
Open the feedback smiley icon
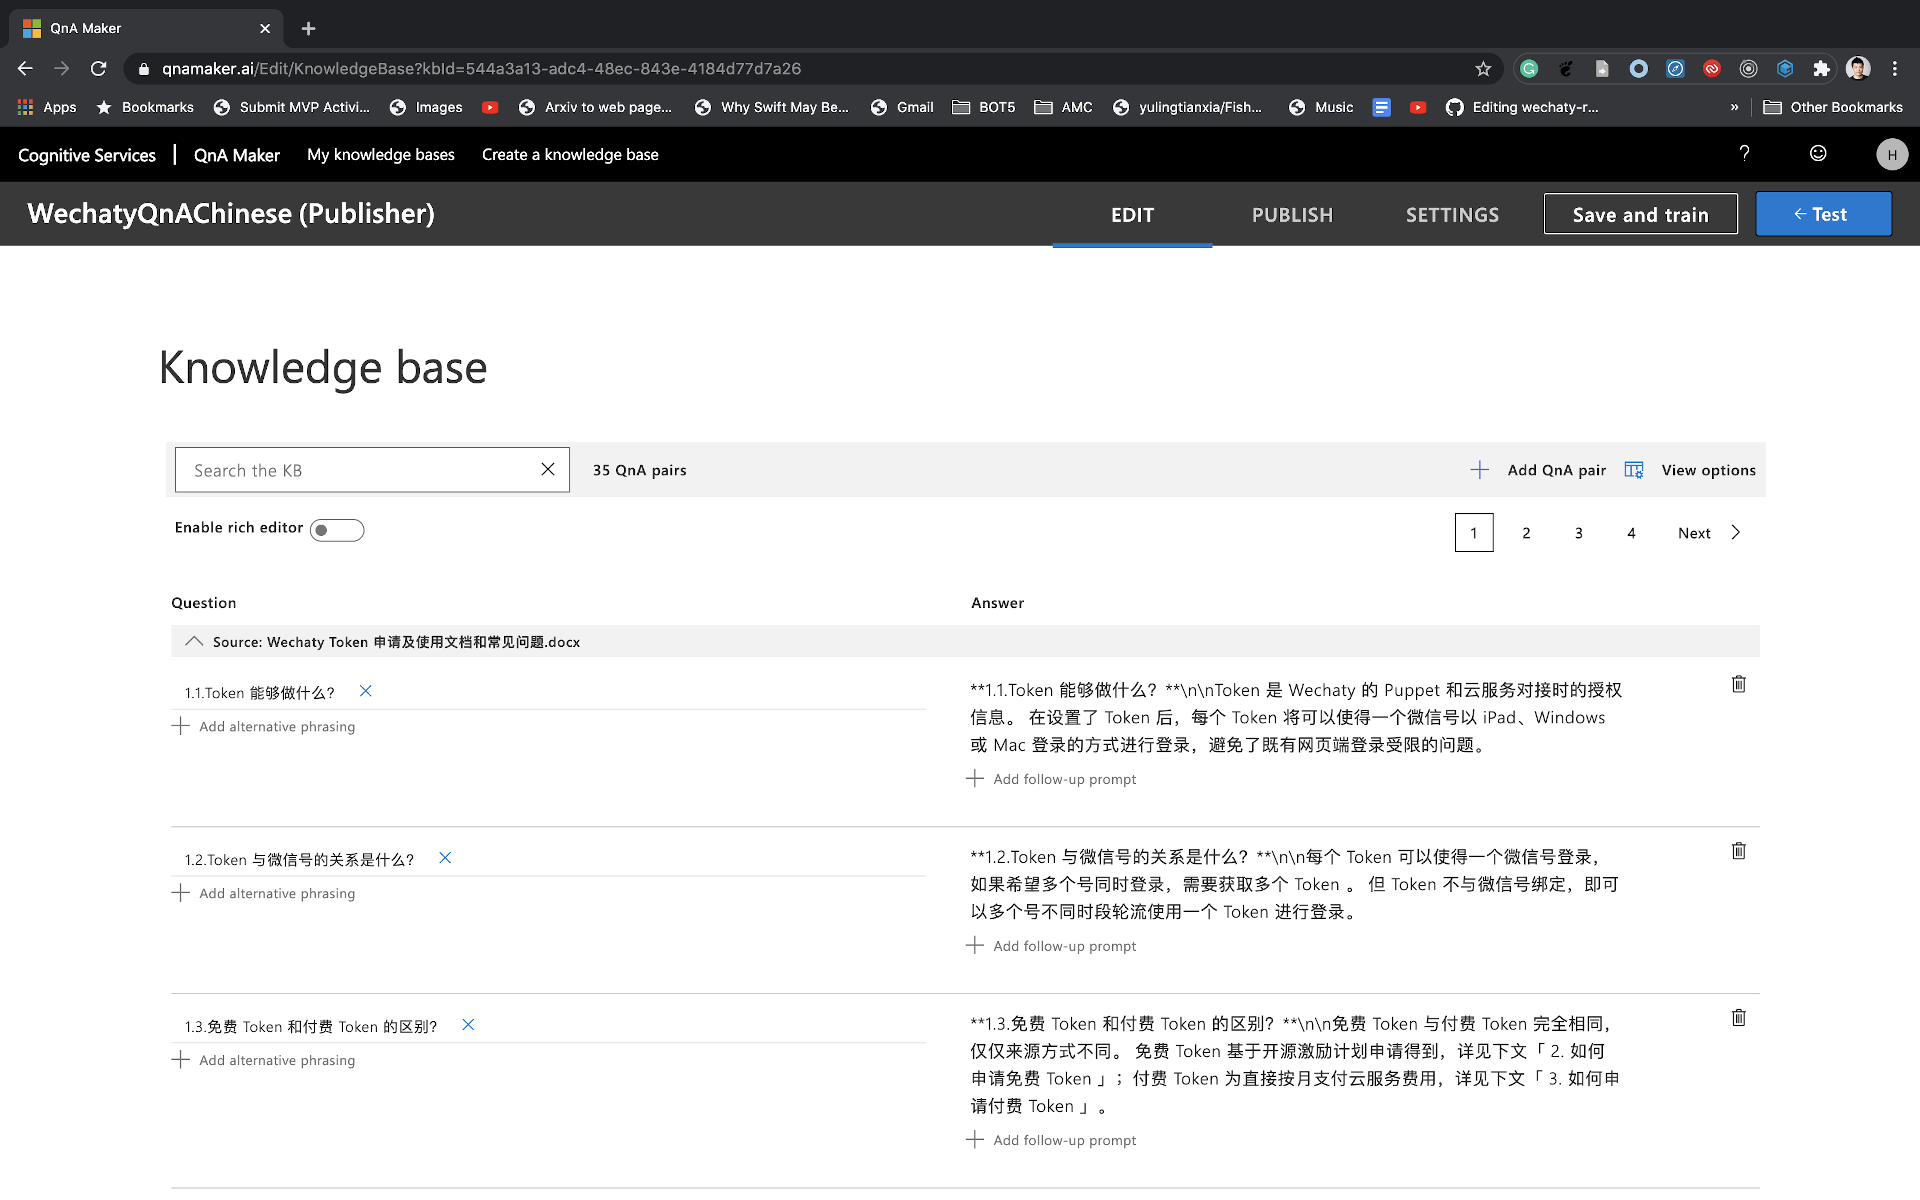pyautogui.click(x=1818, y=154)
